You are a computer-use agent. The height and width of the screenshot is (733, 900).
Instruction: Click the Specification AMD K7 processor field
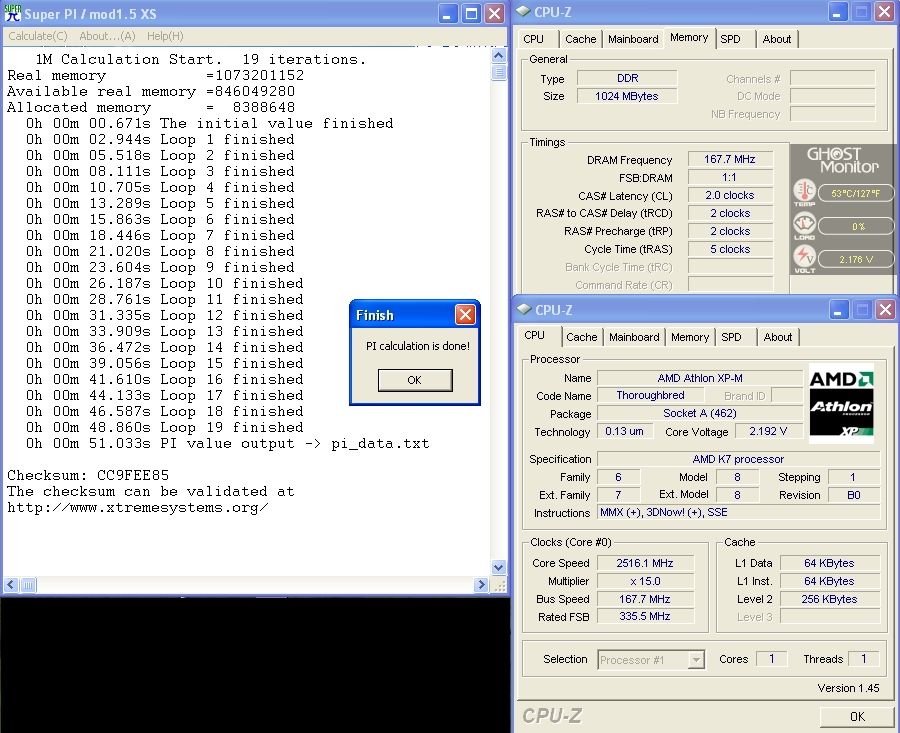[x=738, y=459]
